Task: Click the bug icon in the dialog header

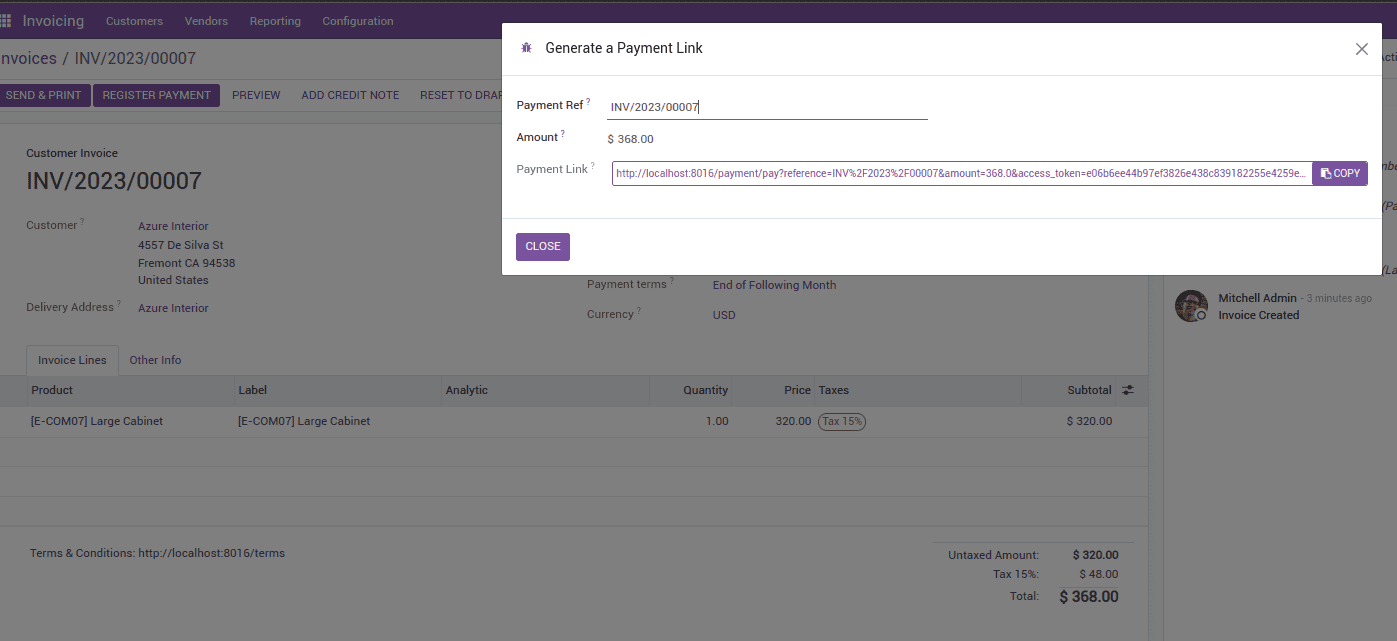Action: [525, 47]
